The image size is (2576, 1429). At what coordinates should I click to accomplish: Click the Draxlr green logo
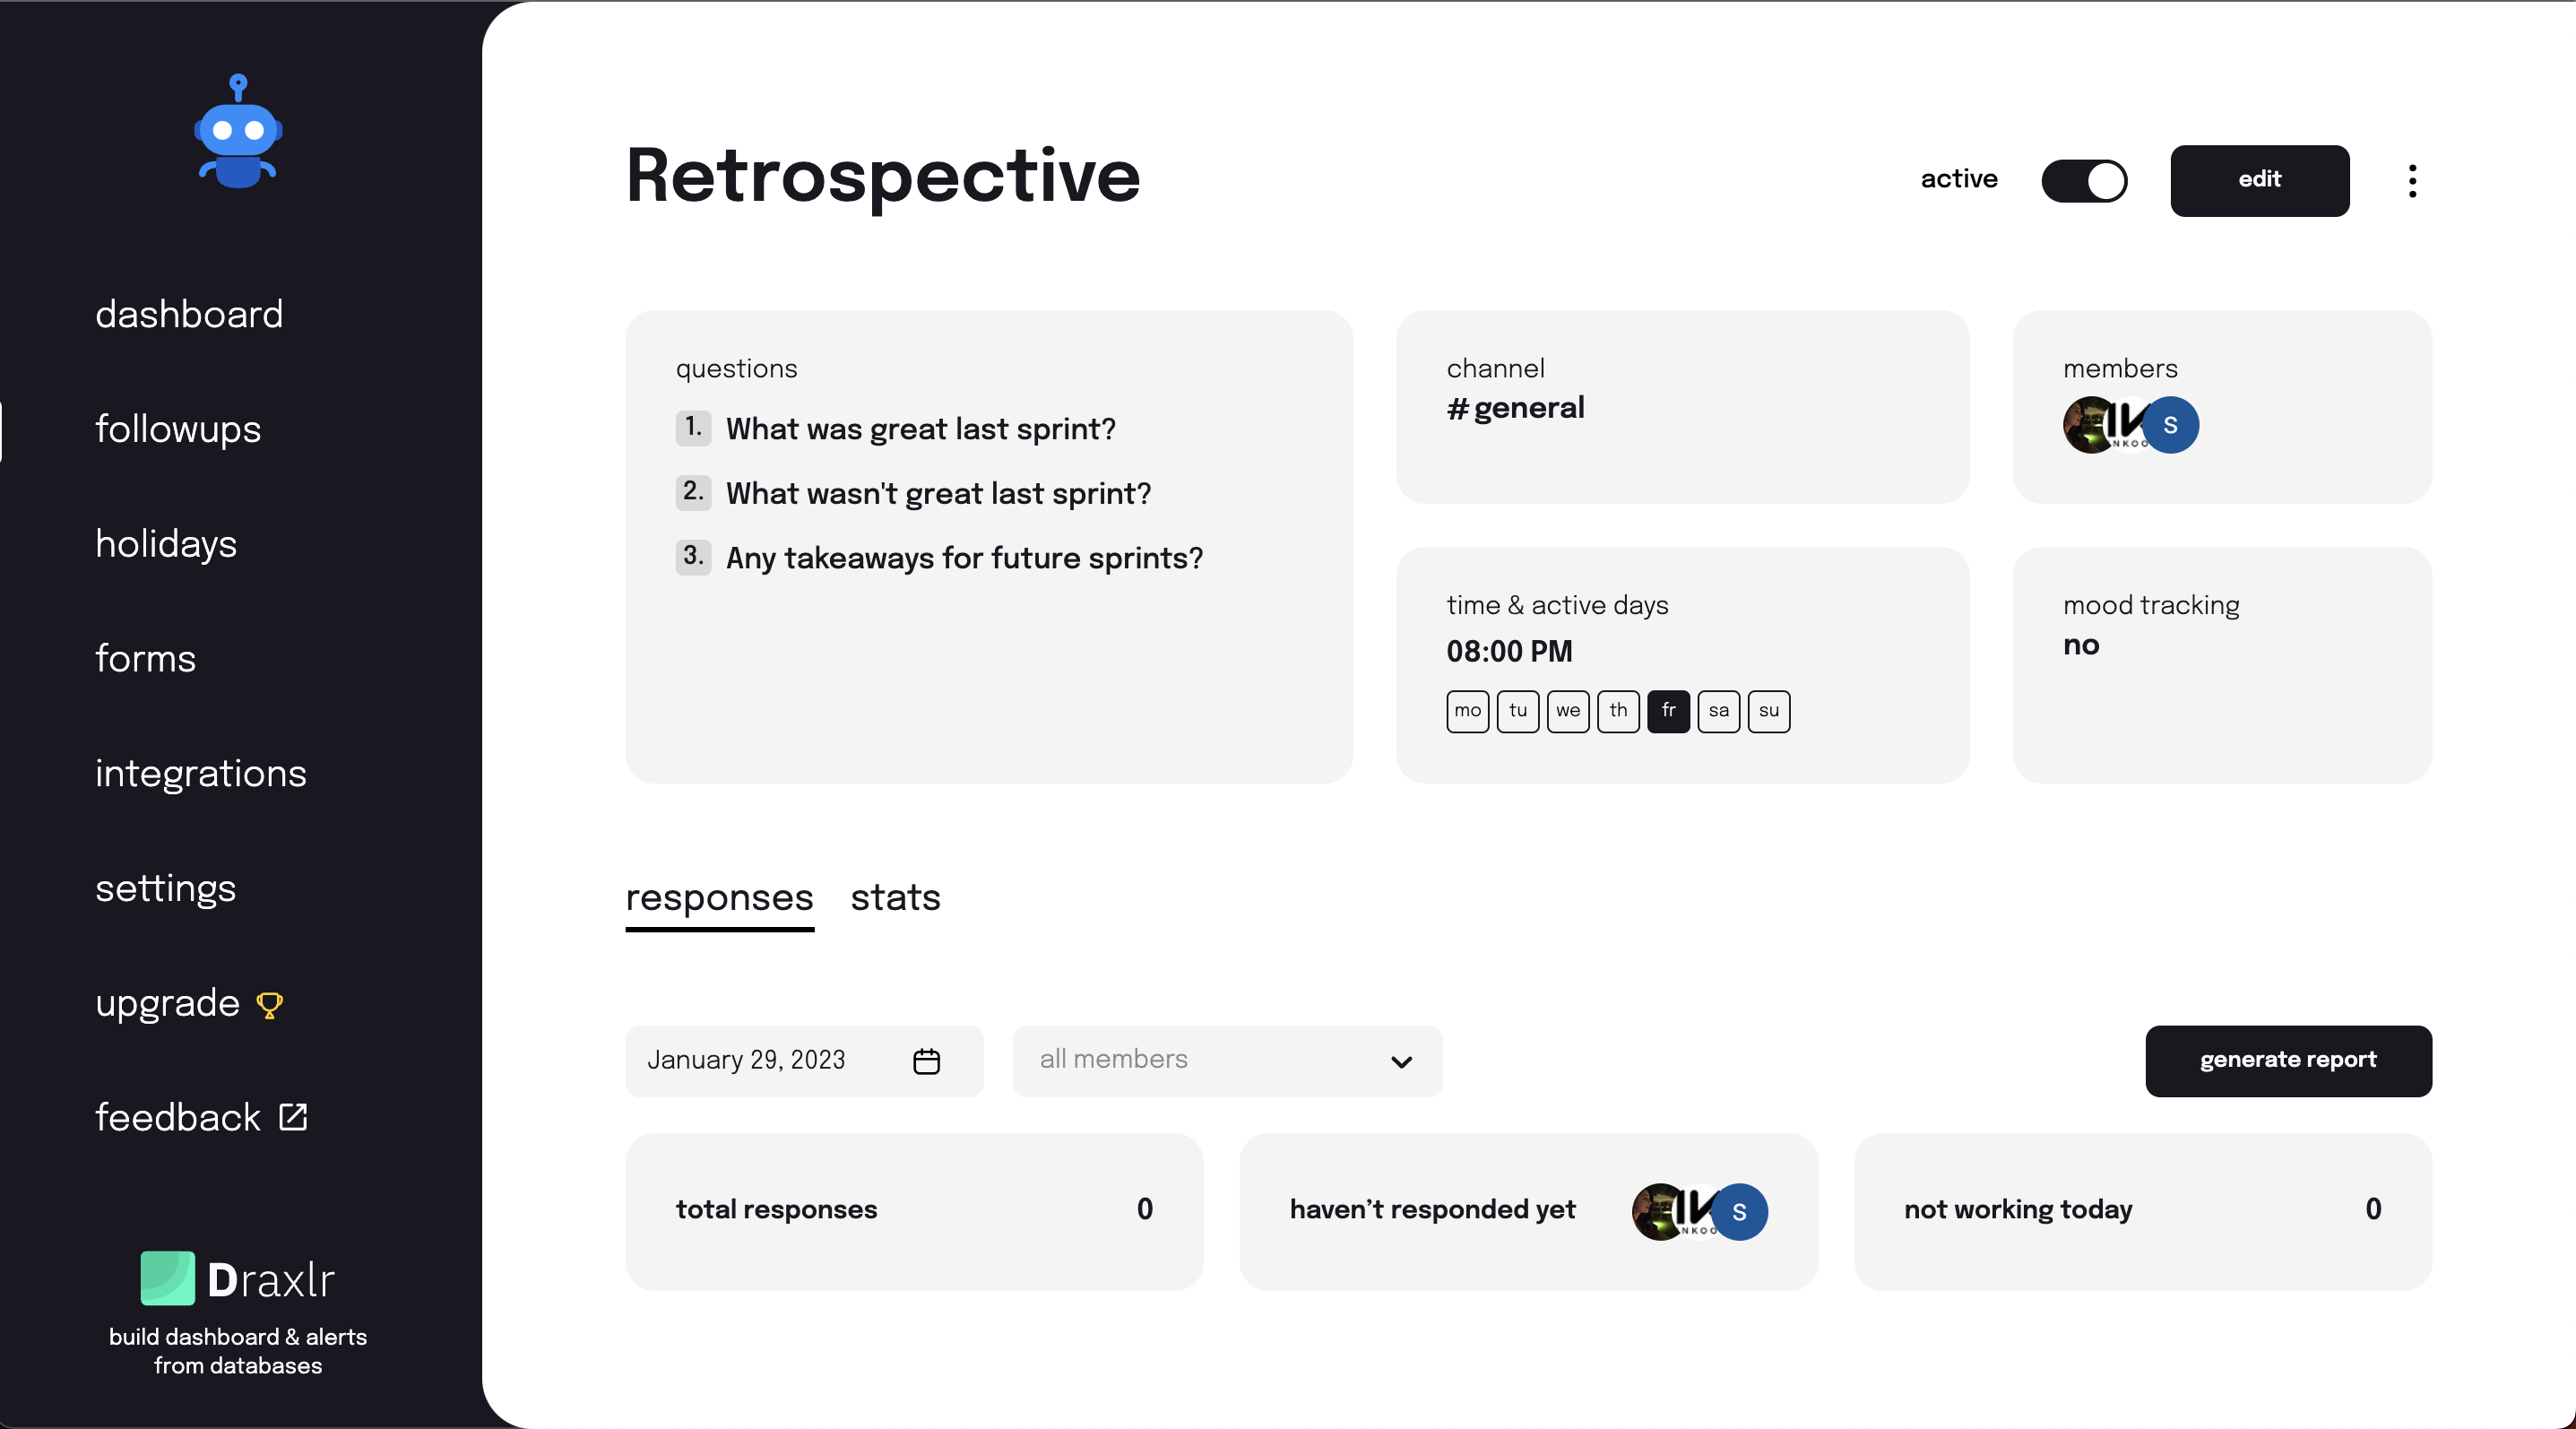[x=167, y=1278]
